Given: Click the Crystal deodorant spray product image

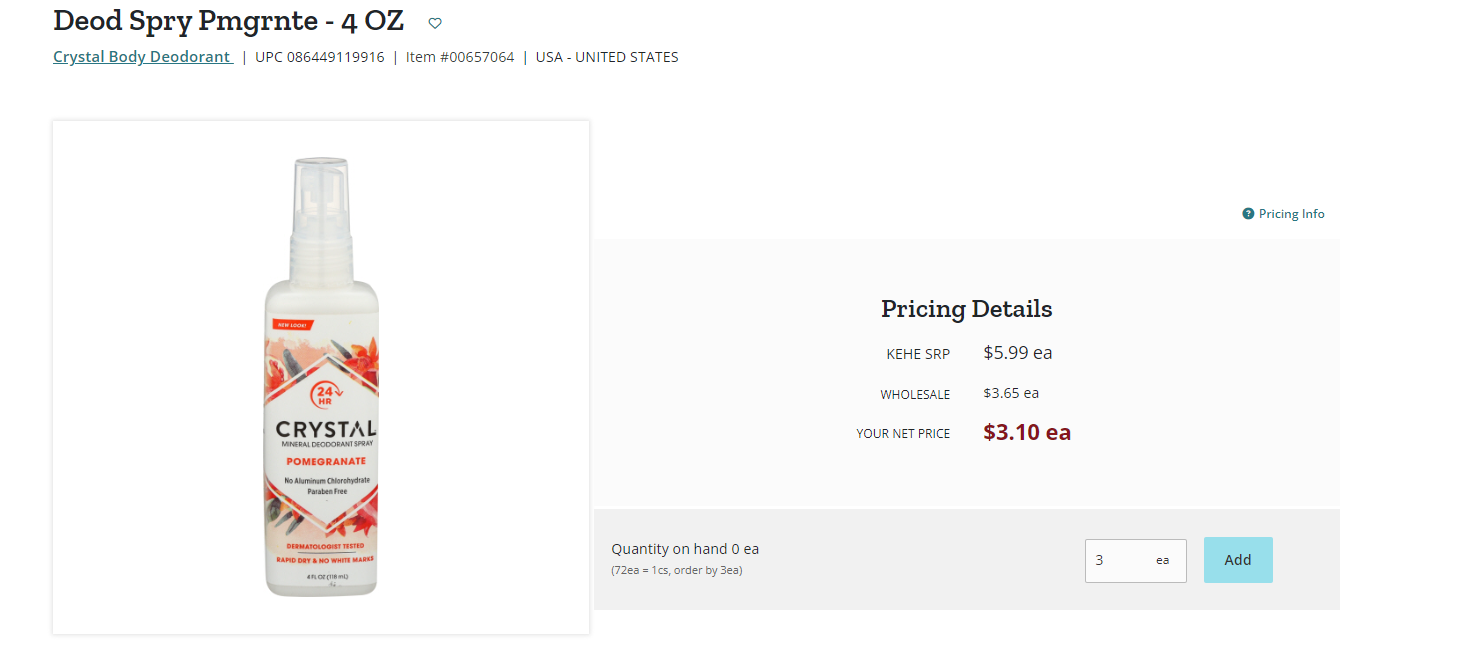Looking at the screenshot, I should [321, 377].
